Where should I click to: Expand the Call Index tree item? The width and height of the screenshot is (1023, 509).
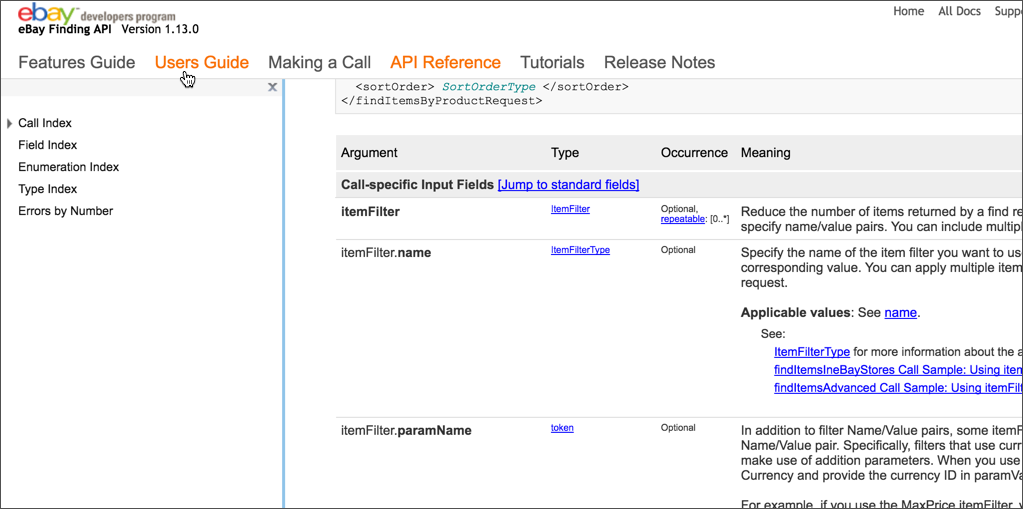pyautogui.click(x=9, y=124)
